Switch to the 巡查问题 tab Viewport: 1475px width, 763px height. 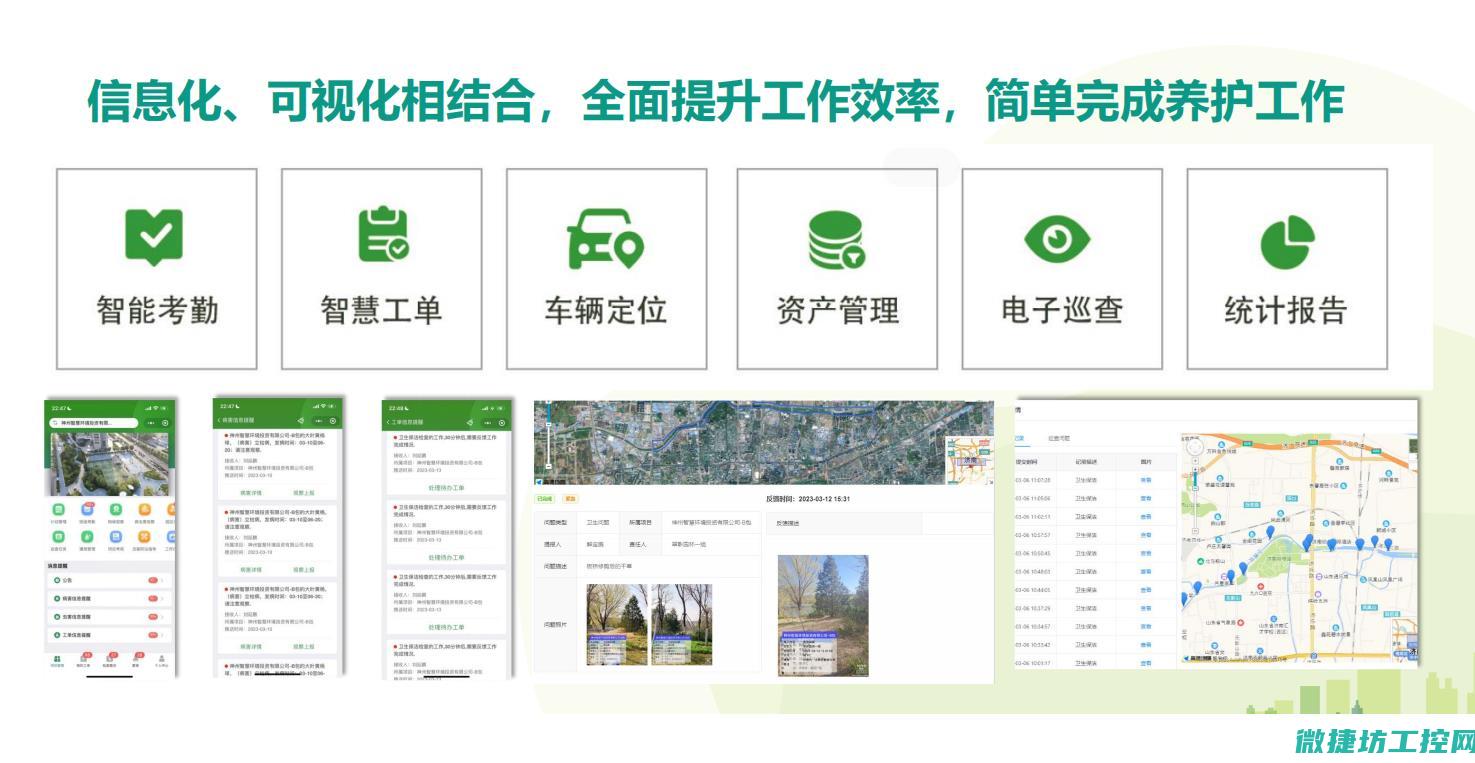coord(1059,438)
